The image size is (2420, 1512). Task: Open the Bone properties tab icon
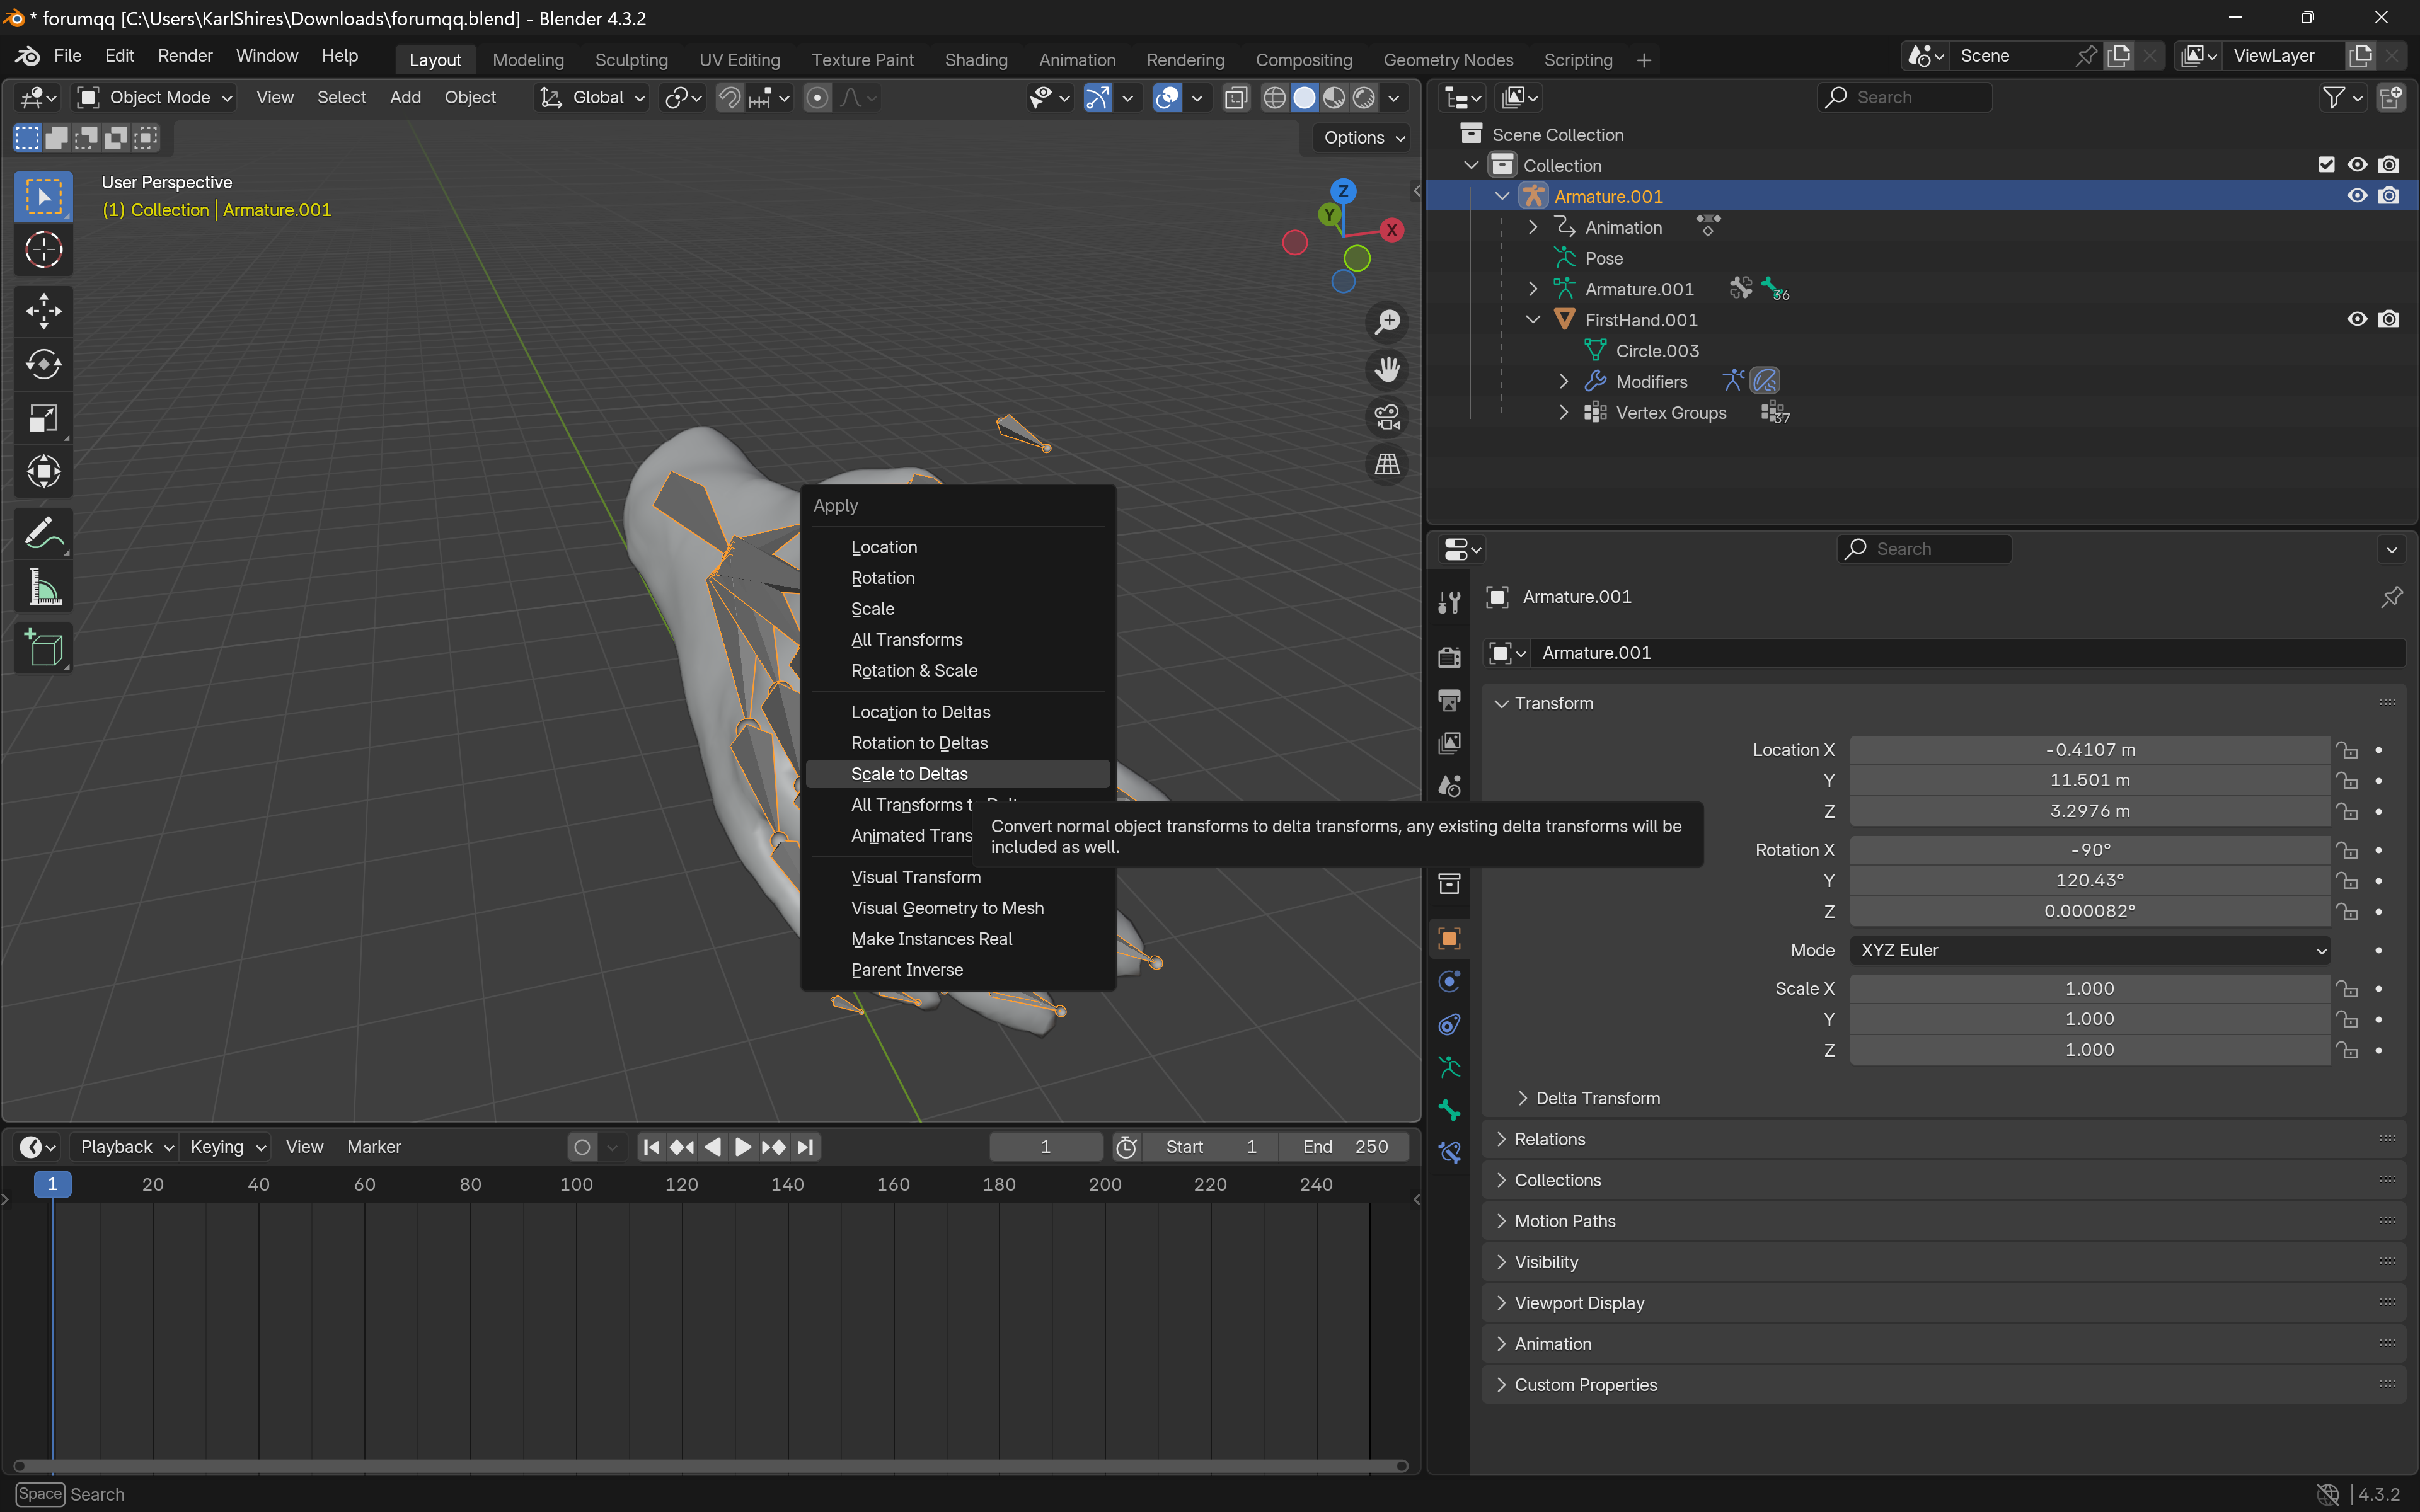click(x=1449, y=1110)
